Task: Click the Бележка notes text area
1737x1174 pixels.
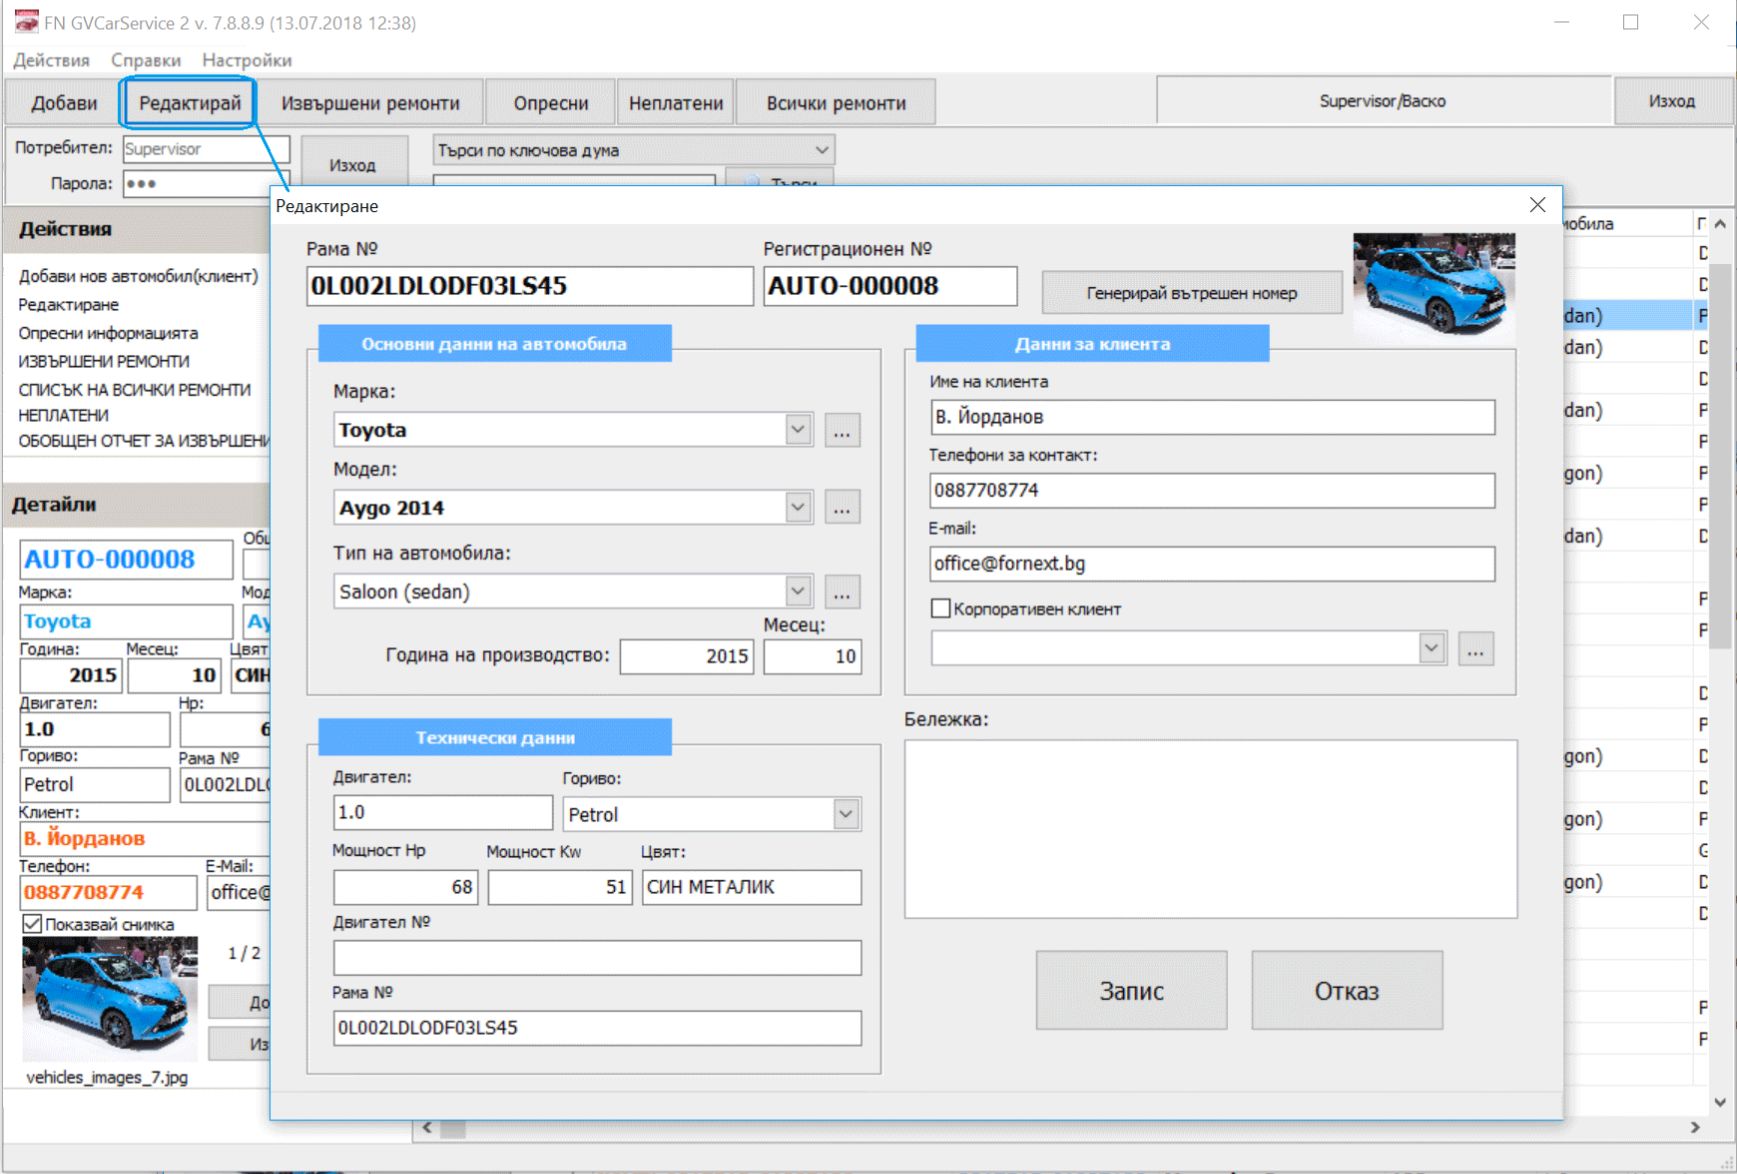Action: tap(1211, 829)
